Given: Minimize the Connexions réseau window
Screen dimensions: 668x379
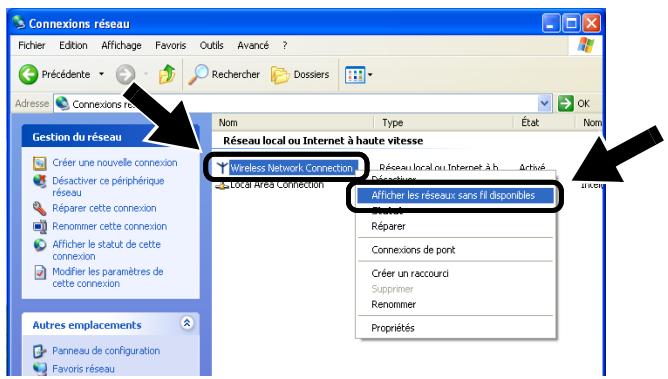Looking at the screenshot, I should (551, 23).
